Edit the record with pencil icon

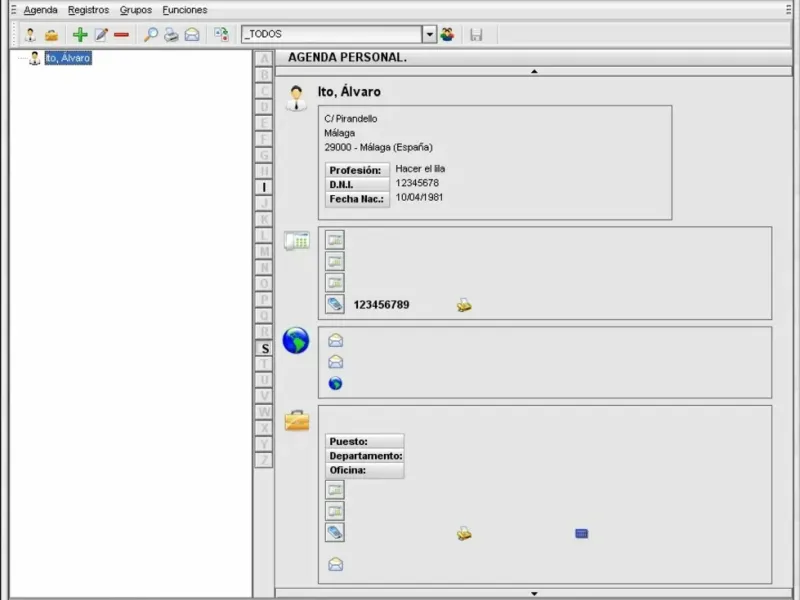pos(101,35)
